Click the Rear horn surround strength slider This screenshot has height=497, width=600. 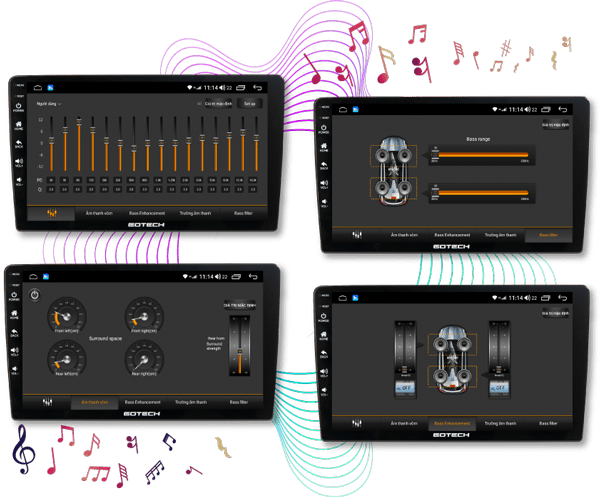click(x=236, y=347)
